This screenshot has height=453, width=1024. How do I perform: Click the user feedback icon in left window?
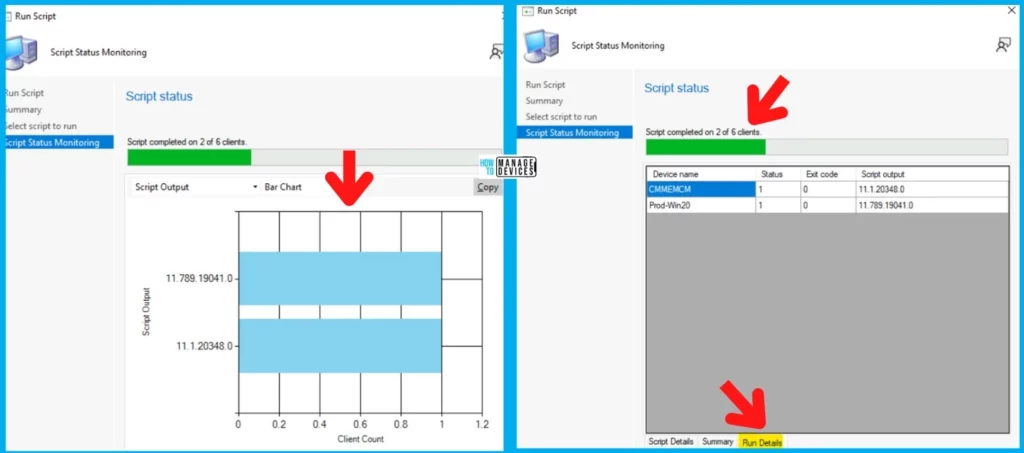[x=496, y=52]
